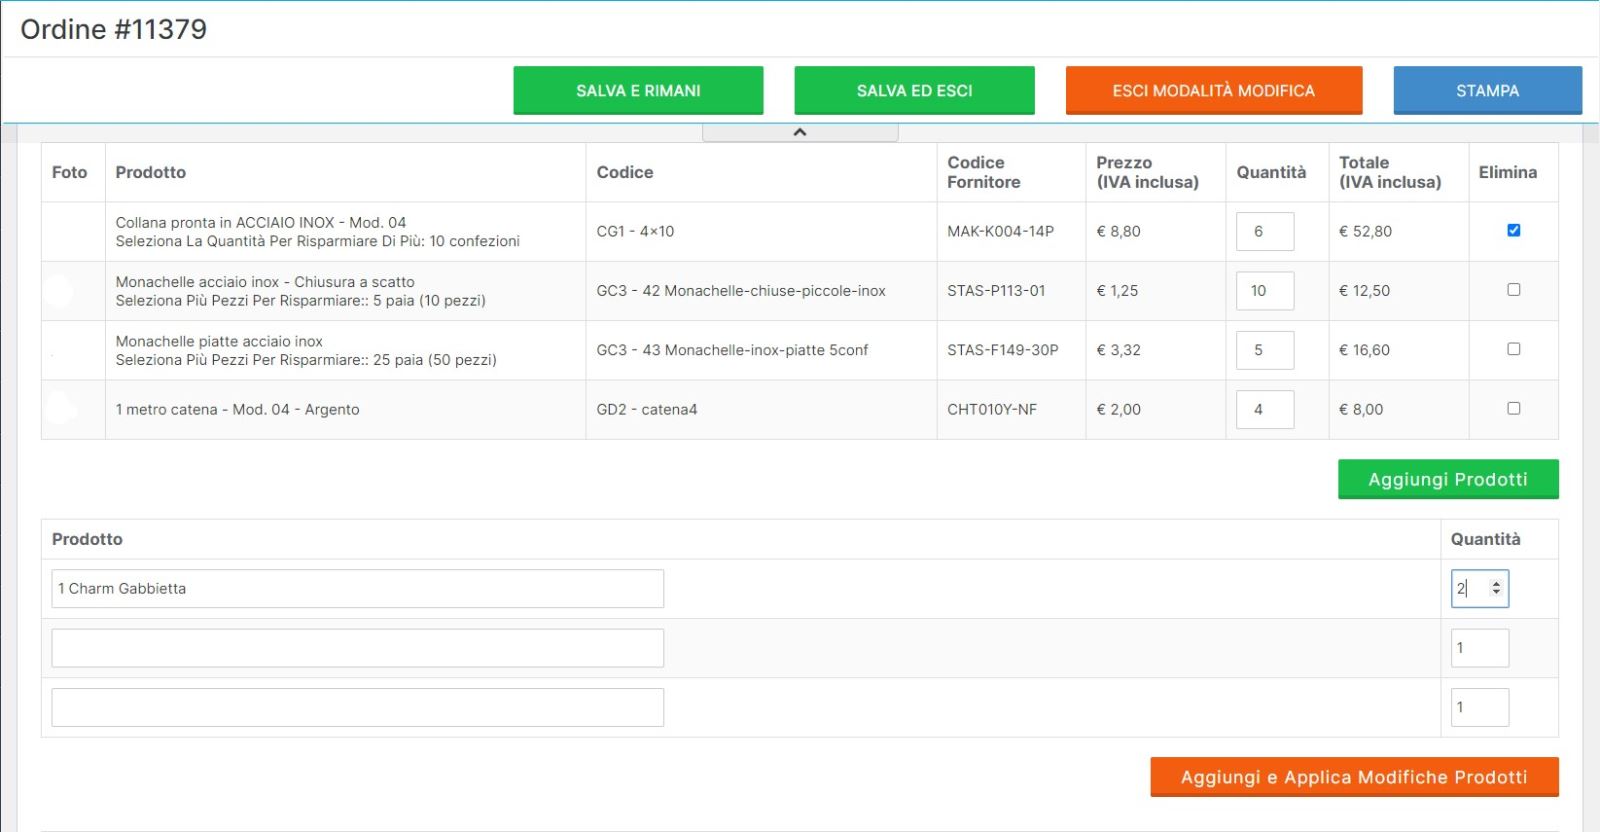The width and height of the screenshot is (1600, 832).
Task: Click product name Monachelle piatte acciaio inox
Action: click(219, 341)
